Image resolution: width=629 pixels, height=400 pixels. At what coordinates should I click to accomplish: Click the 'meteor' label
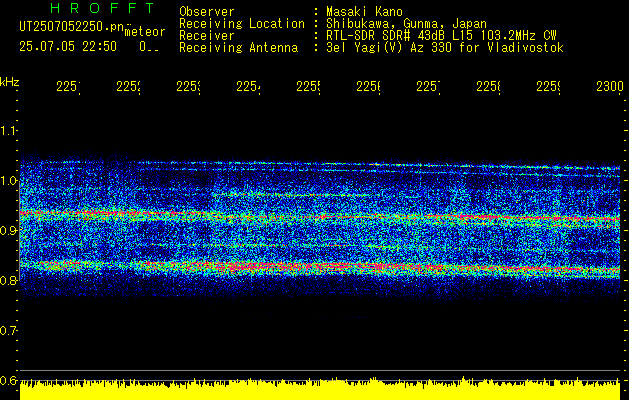click(x=145, y=32)
